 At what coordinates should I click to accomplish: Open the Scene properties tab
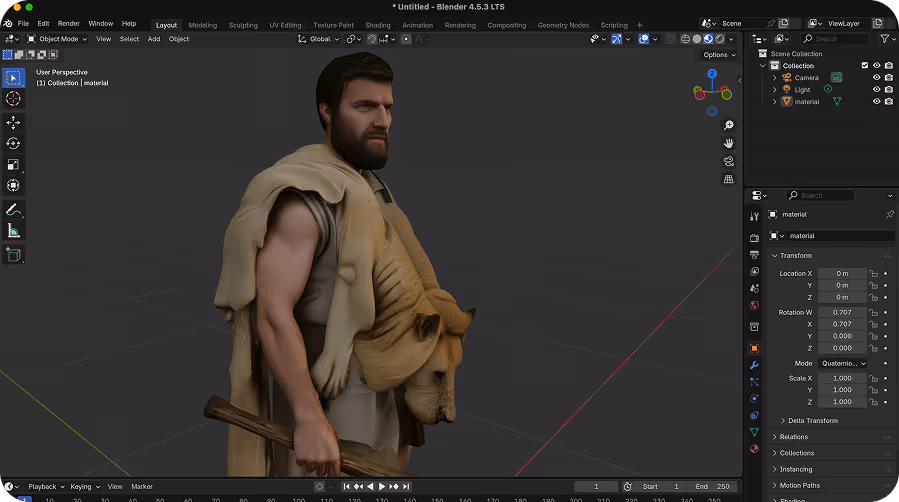(755, 288)
